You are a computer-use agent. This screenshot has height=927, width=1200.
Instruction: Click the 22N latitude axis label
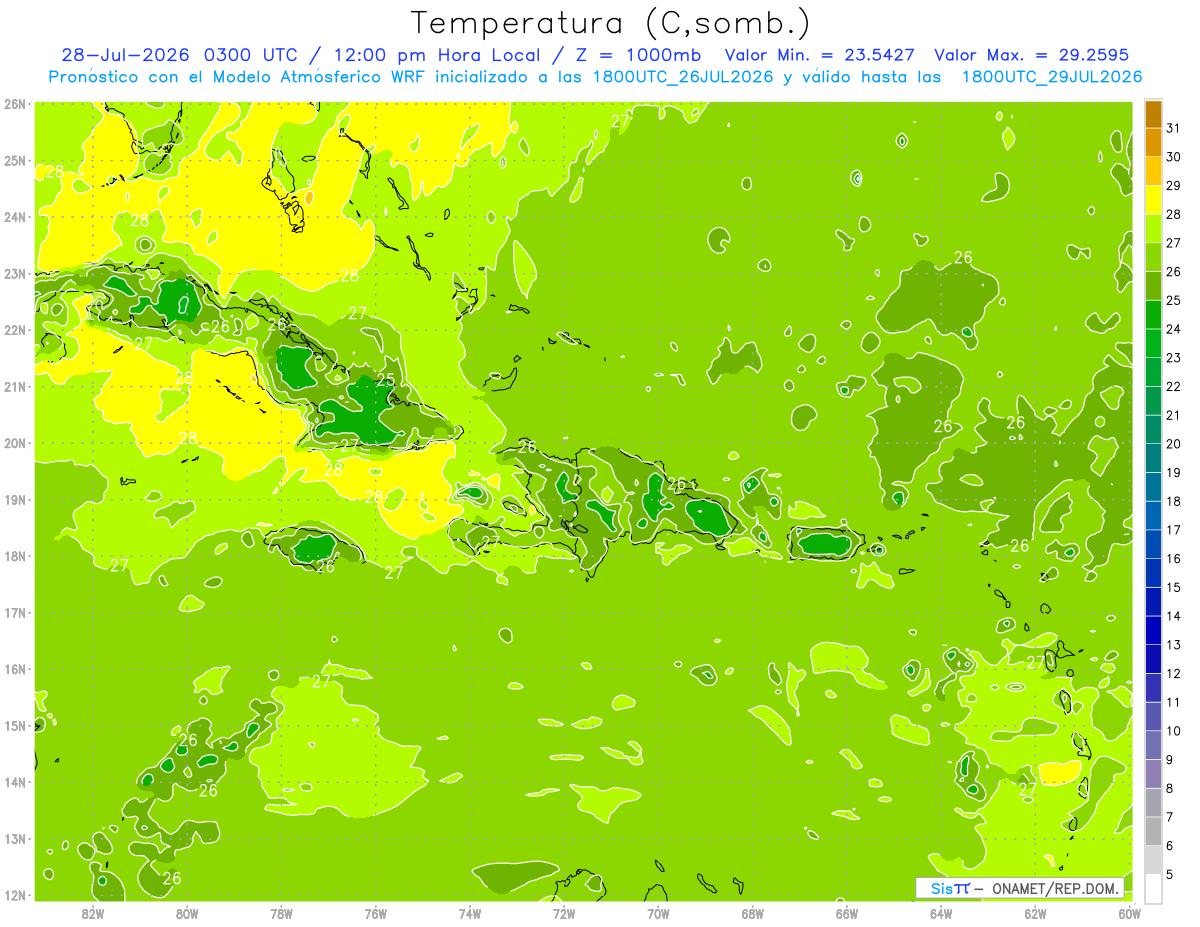(15, 330)
